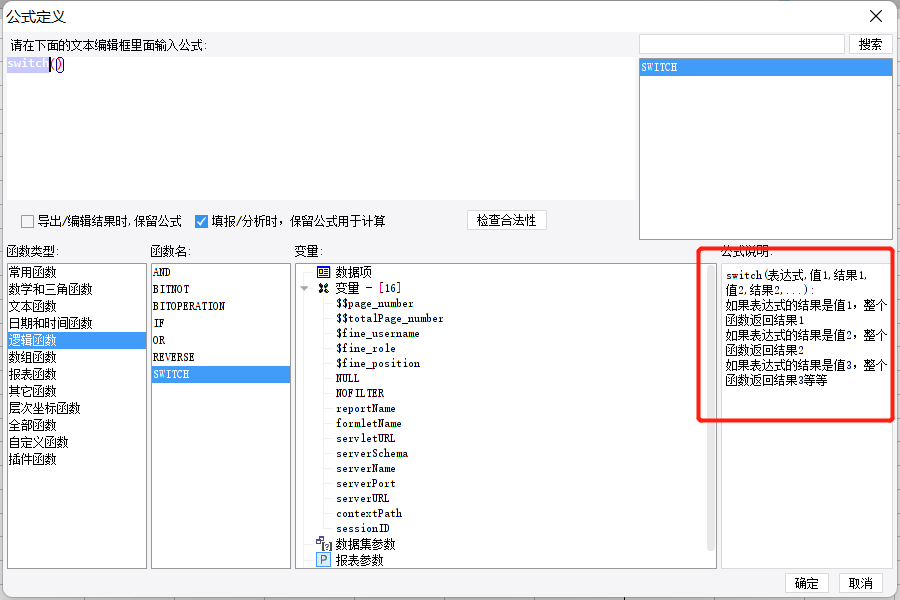Select the REVERSE function name
The width and height of the screenshot is (900, 600).
click(221, 357)
